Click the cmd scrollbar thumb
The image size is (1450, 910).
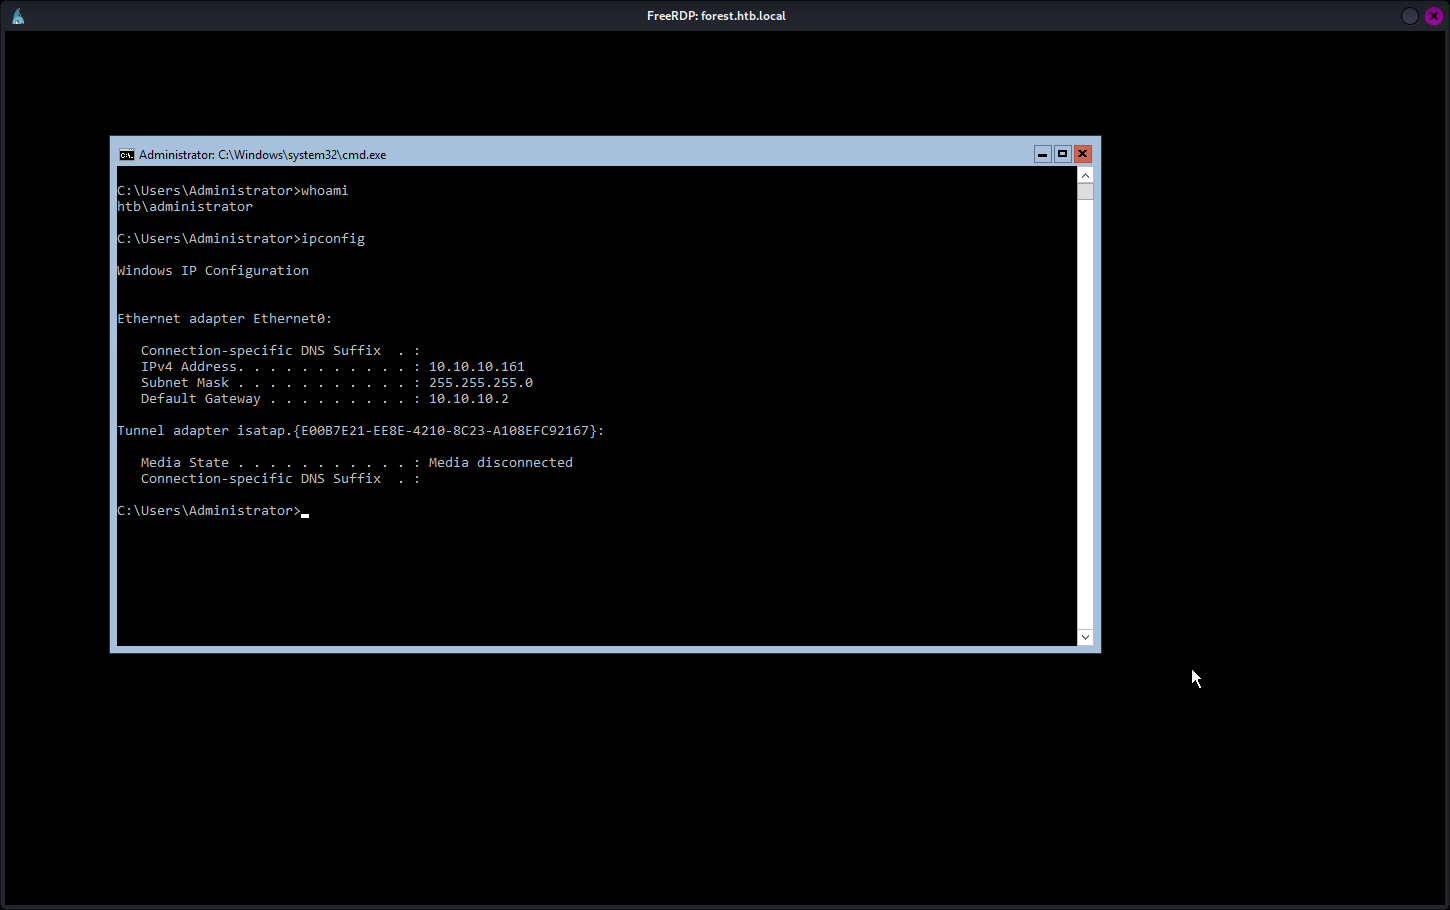[x=1085, y=192]
